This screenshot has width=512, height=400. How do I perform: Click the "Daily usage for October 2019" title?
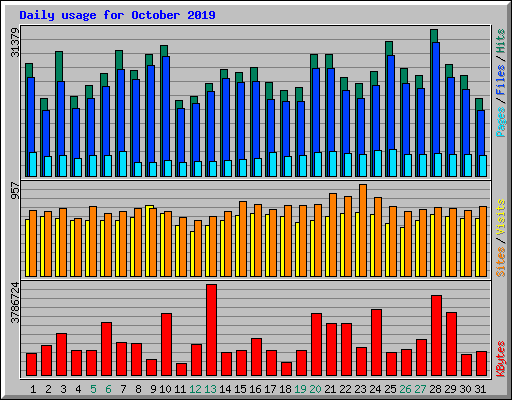point(117,15)
